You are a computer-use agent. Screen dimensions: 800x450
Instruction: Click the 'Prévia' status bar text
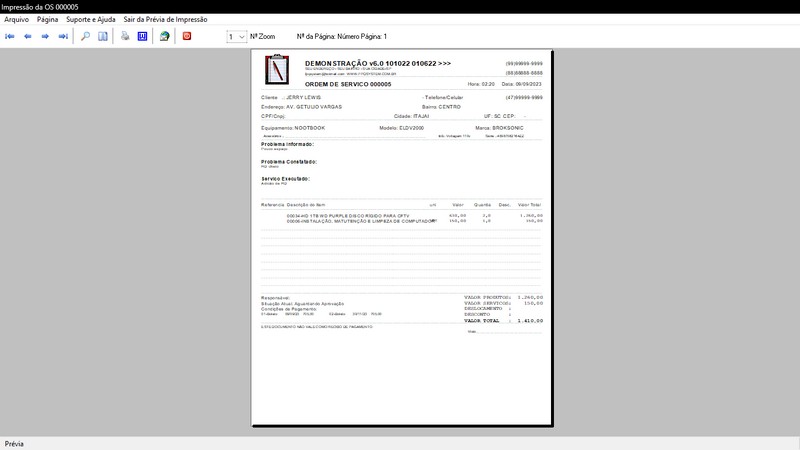[14, 444]
